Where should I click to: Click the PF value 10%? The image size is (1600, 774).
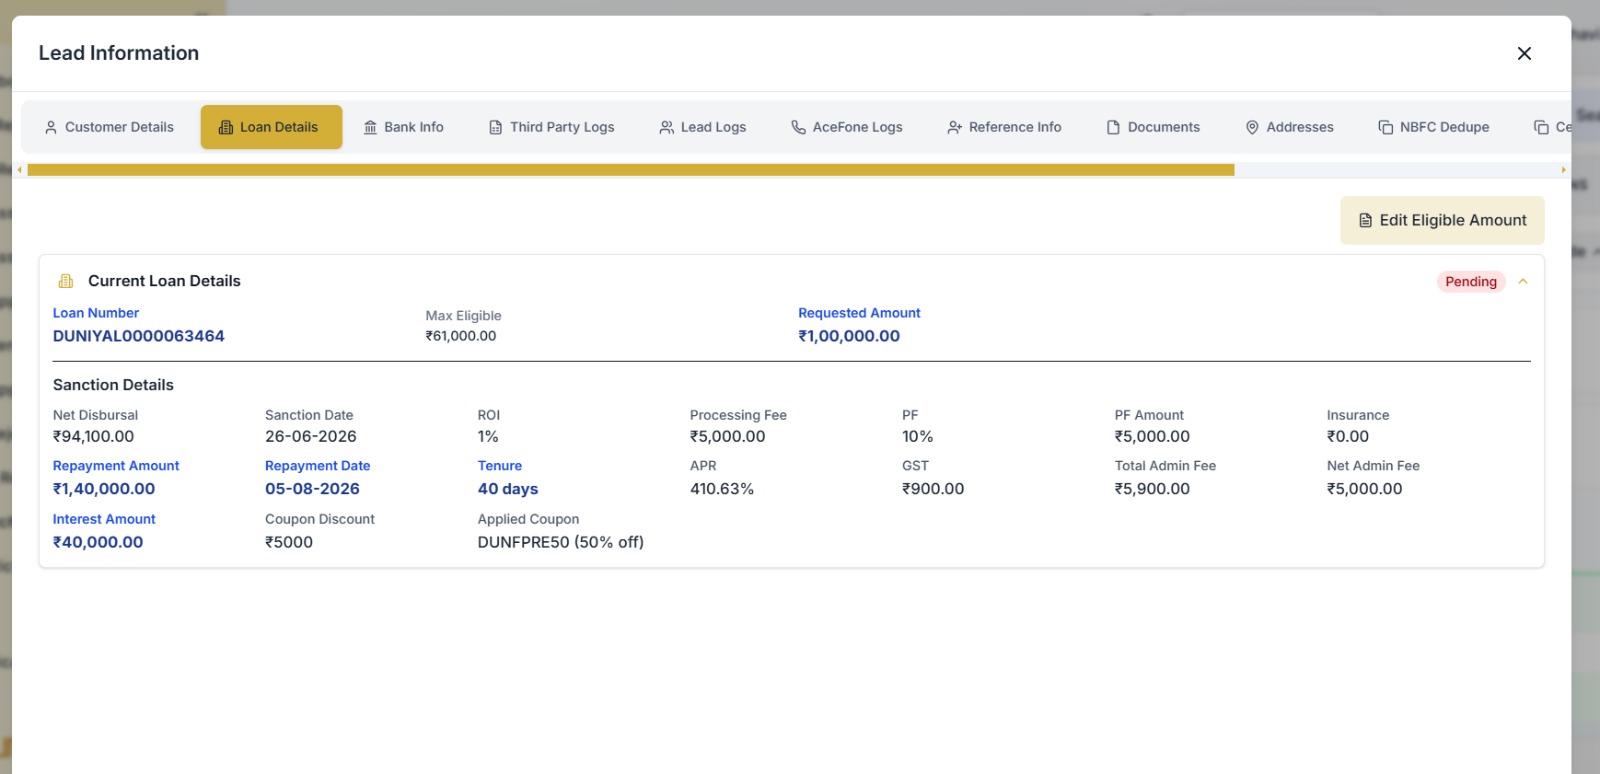[x=918, y=436]
